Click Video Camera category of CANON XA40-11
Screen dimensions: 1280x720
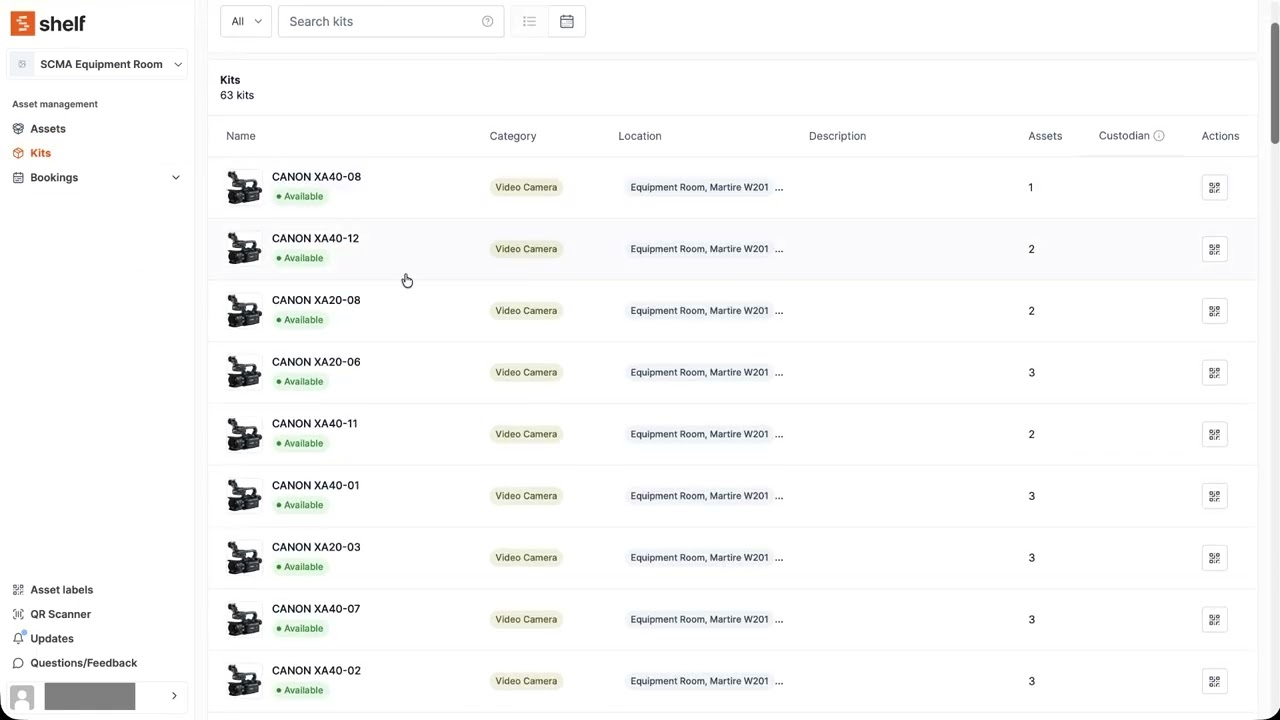coord(526,435)
